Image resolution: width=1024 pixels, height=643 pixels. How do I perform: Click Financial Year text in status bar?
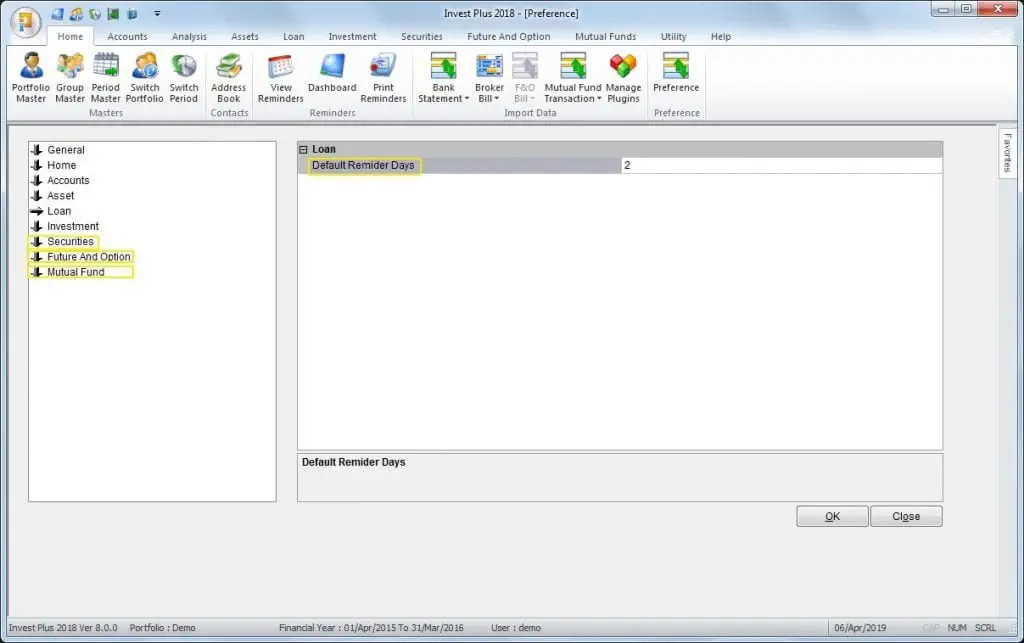point(371,627)
